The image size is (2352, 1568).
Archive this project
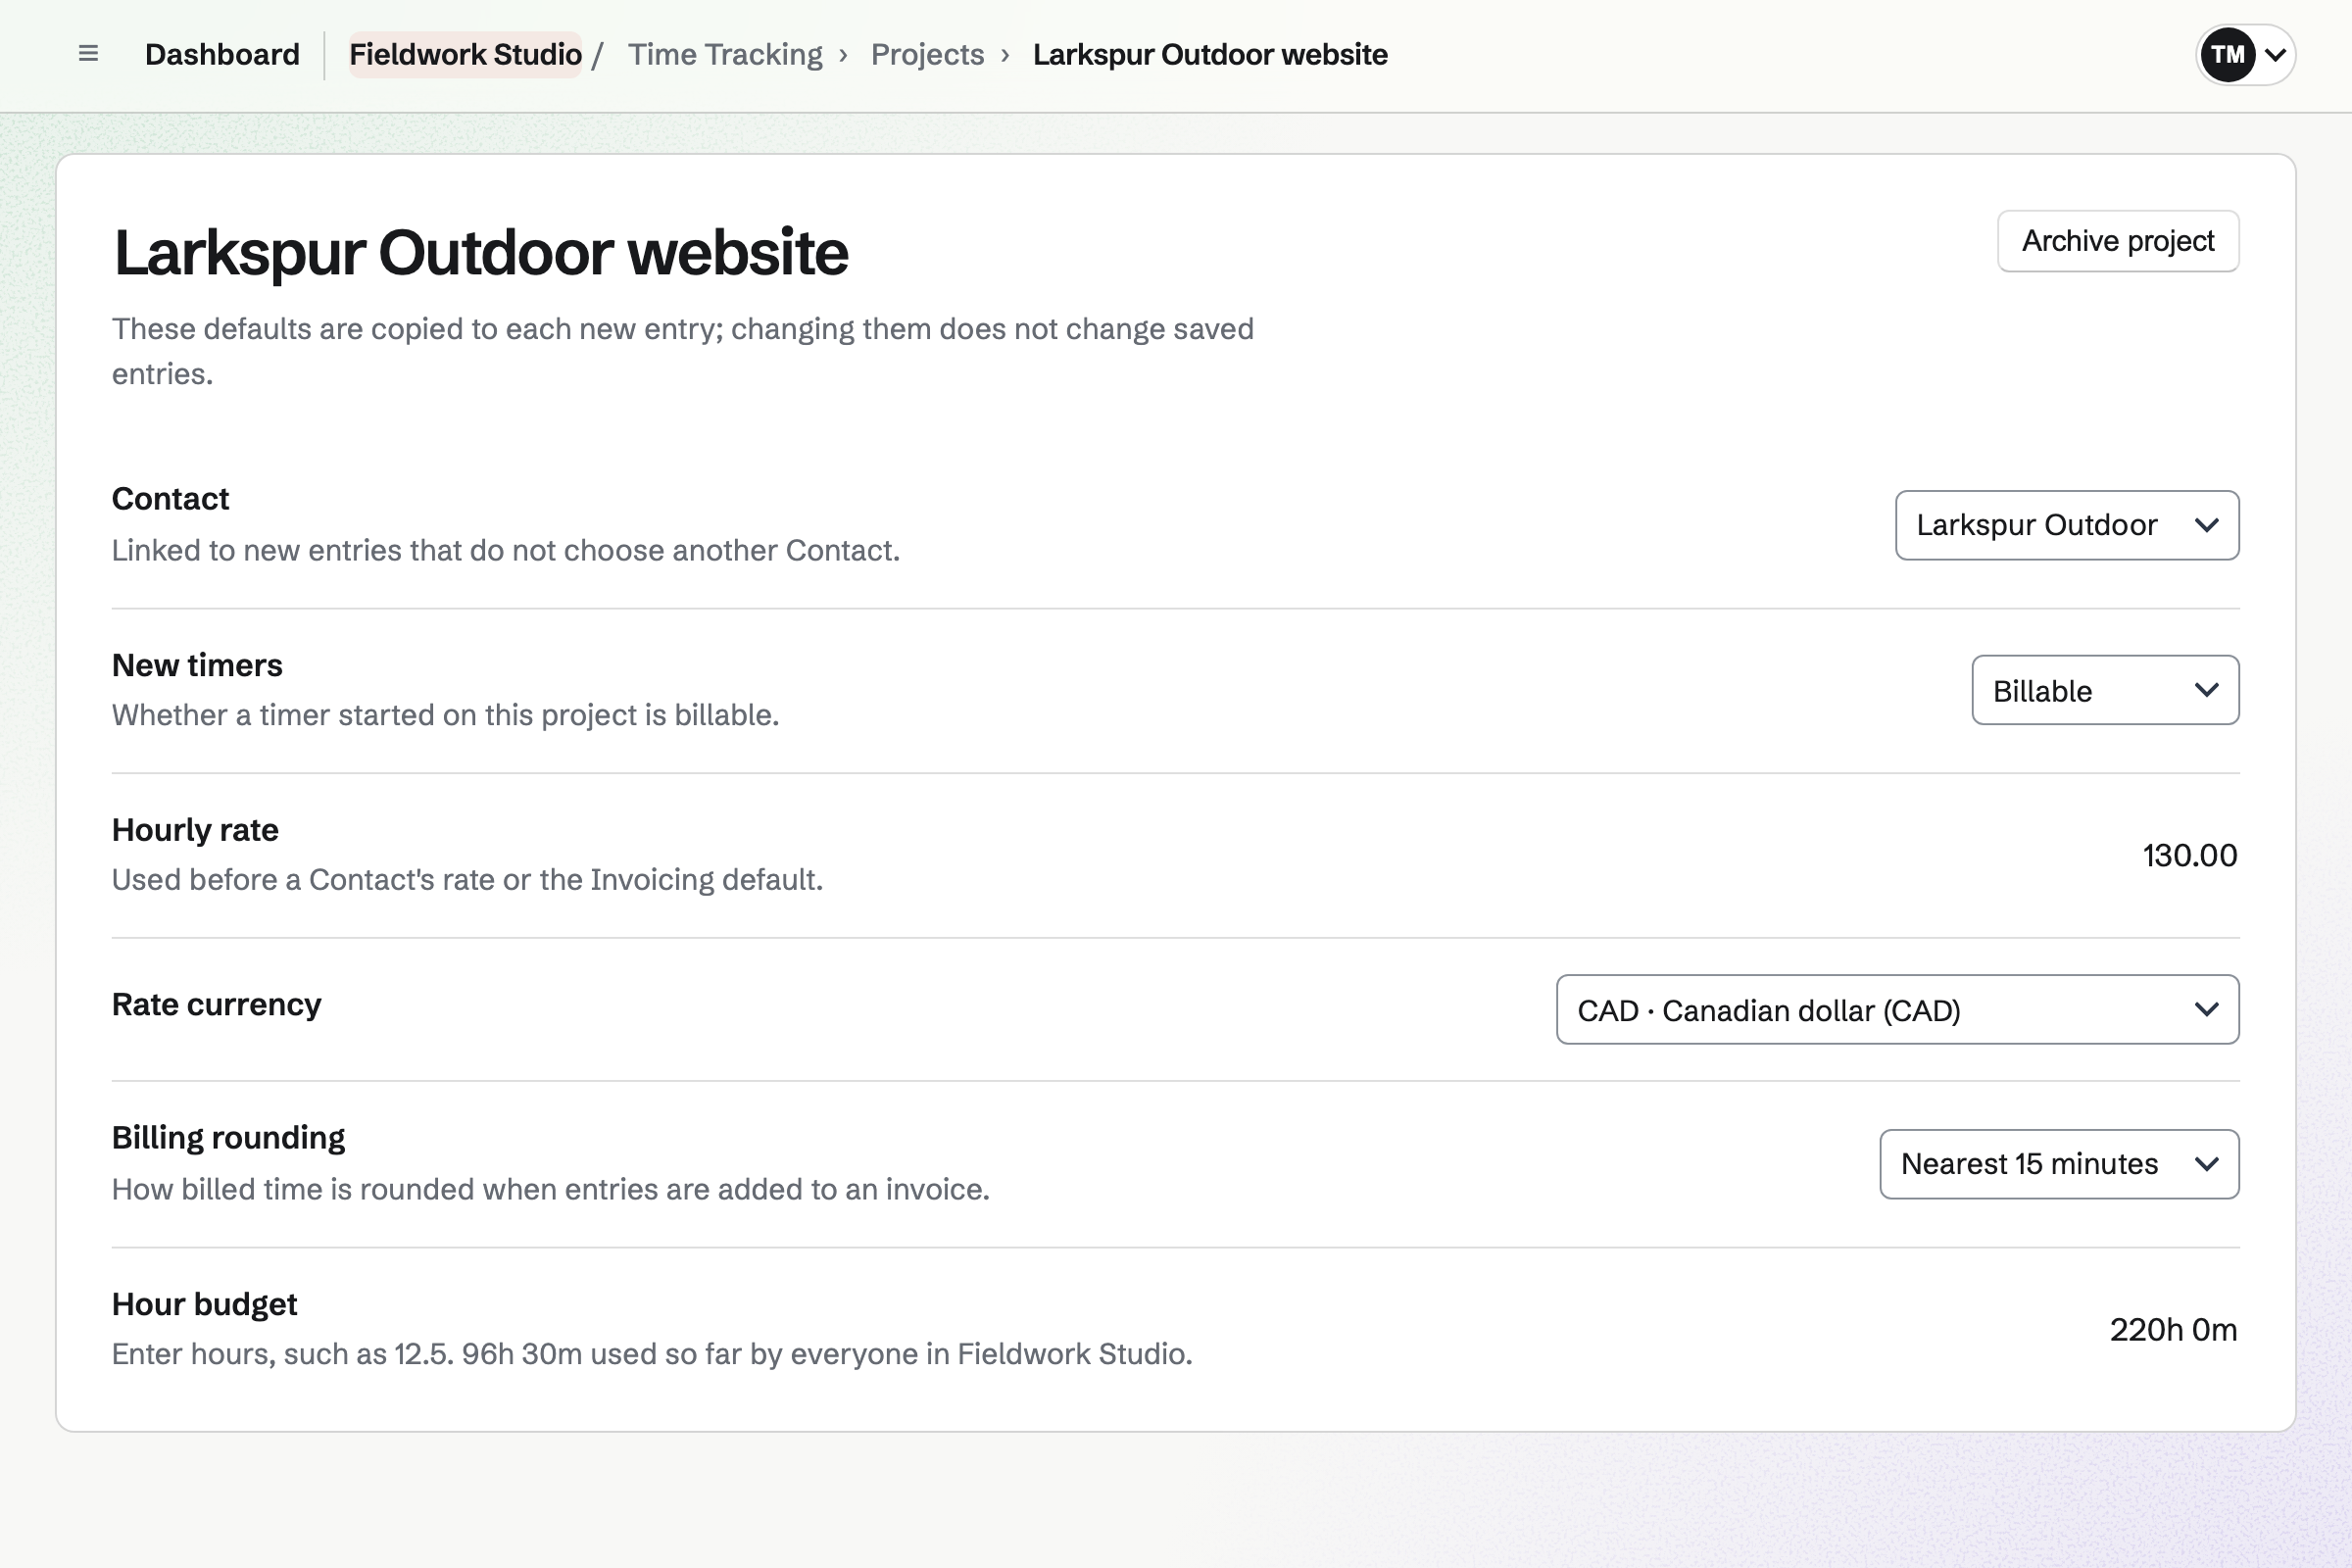(x=2118, y=241)
